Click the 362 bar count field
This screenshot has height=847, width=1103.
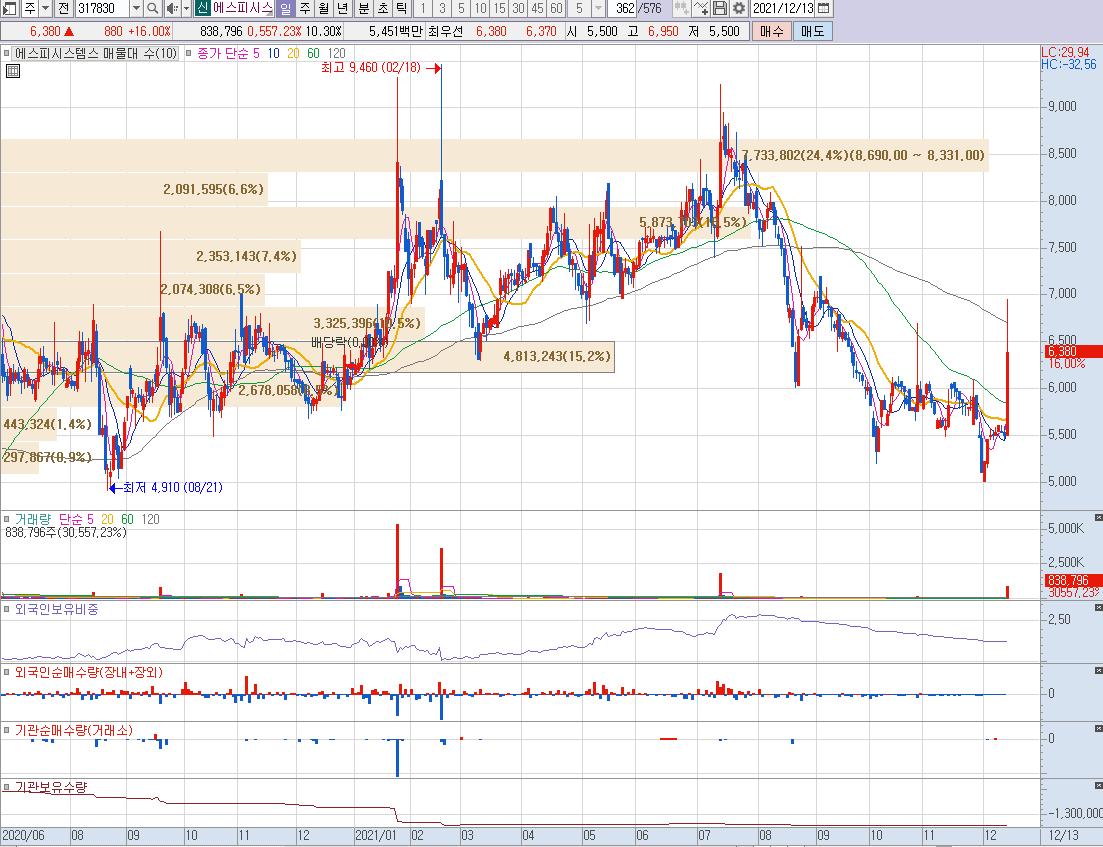[624, 8]
